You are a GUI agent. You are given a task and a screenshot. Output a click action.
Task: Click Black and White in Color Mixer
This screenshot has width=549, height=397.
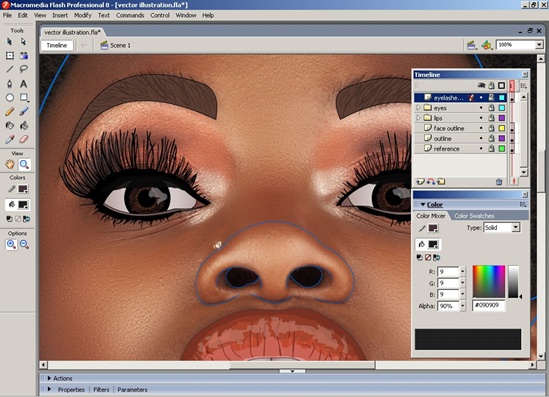tap(419, 258)
